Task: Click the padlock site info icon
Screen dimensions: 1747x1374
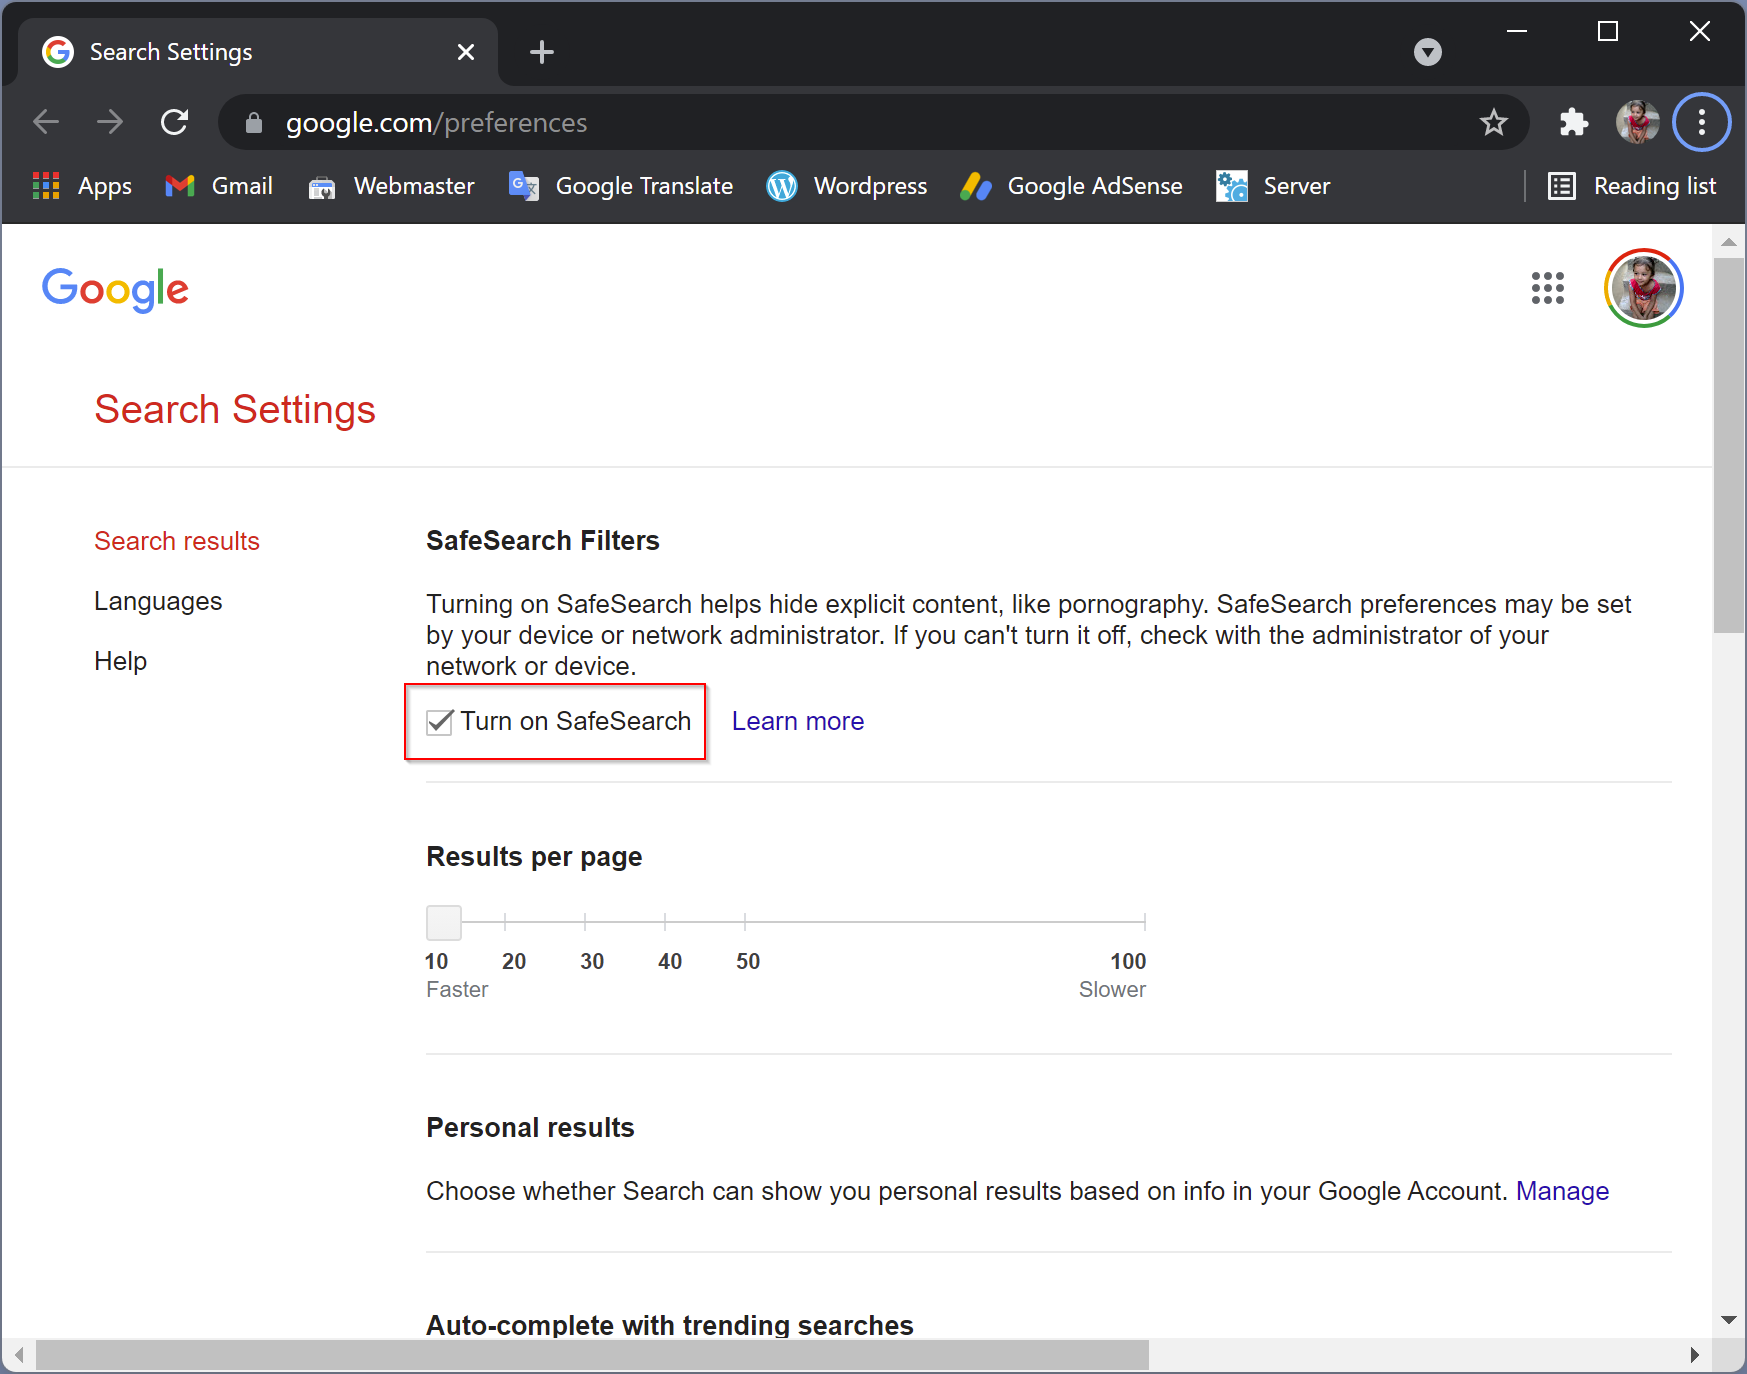Action: [x=253, y=122]
